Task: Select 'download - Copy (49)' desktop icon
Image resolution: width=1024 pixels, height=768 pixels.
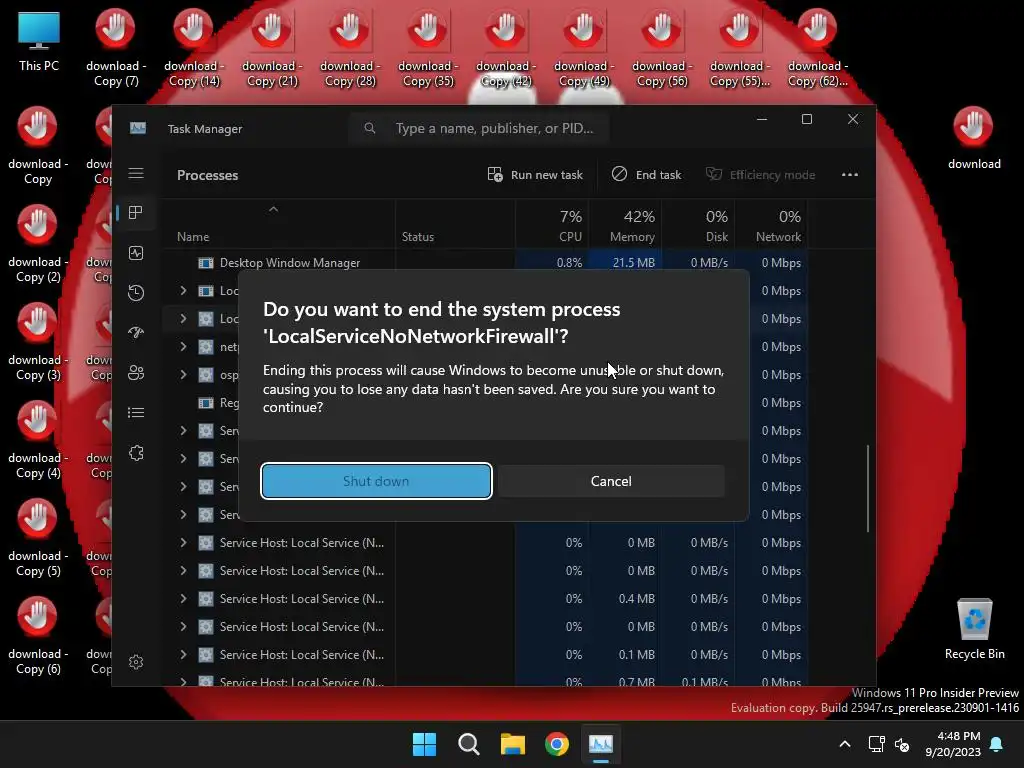Action: 584,47
